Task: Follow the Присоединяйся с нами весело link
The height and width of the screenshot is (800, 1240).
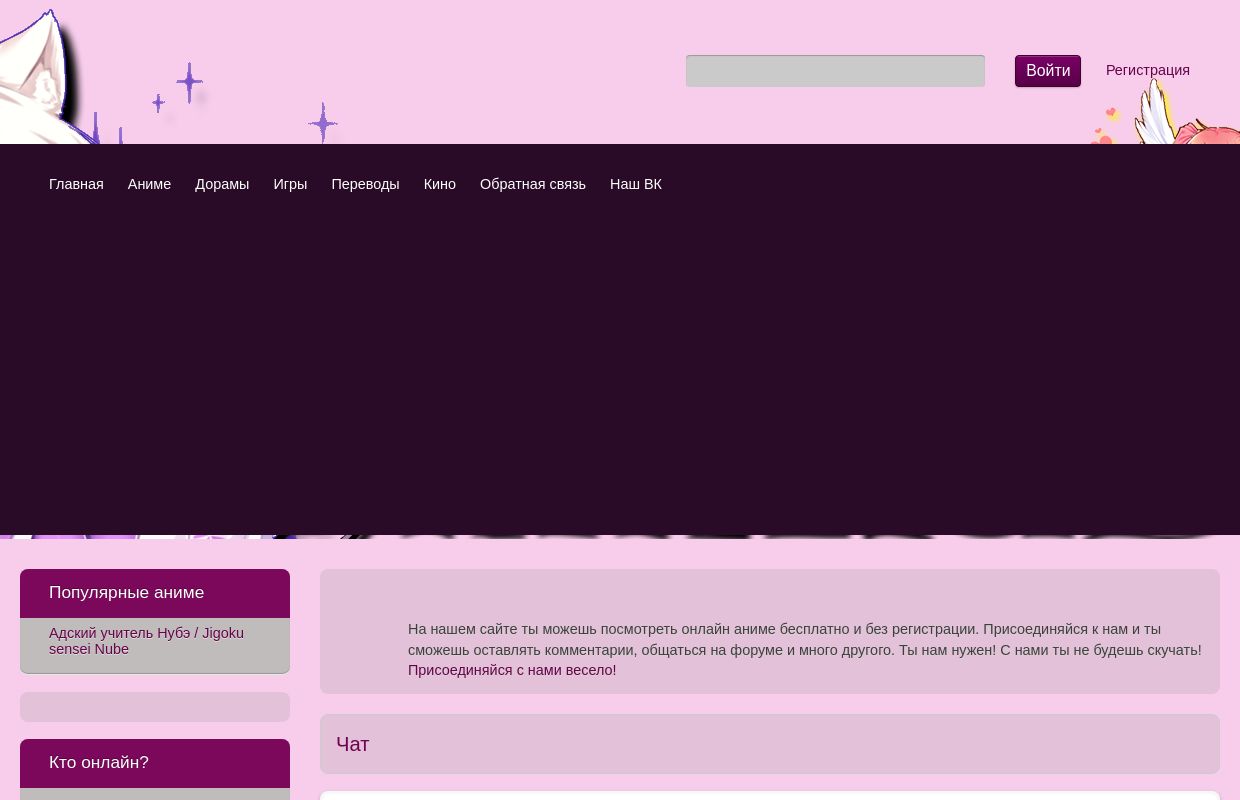Action: click(x=511, y=670)
